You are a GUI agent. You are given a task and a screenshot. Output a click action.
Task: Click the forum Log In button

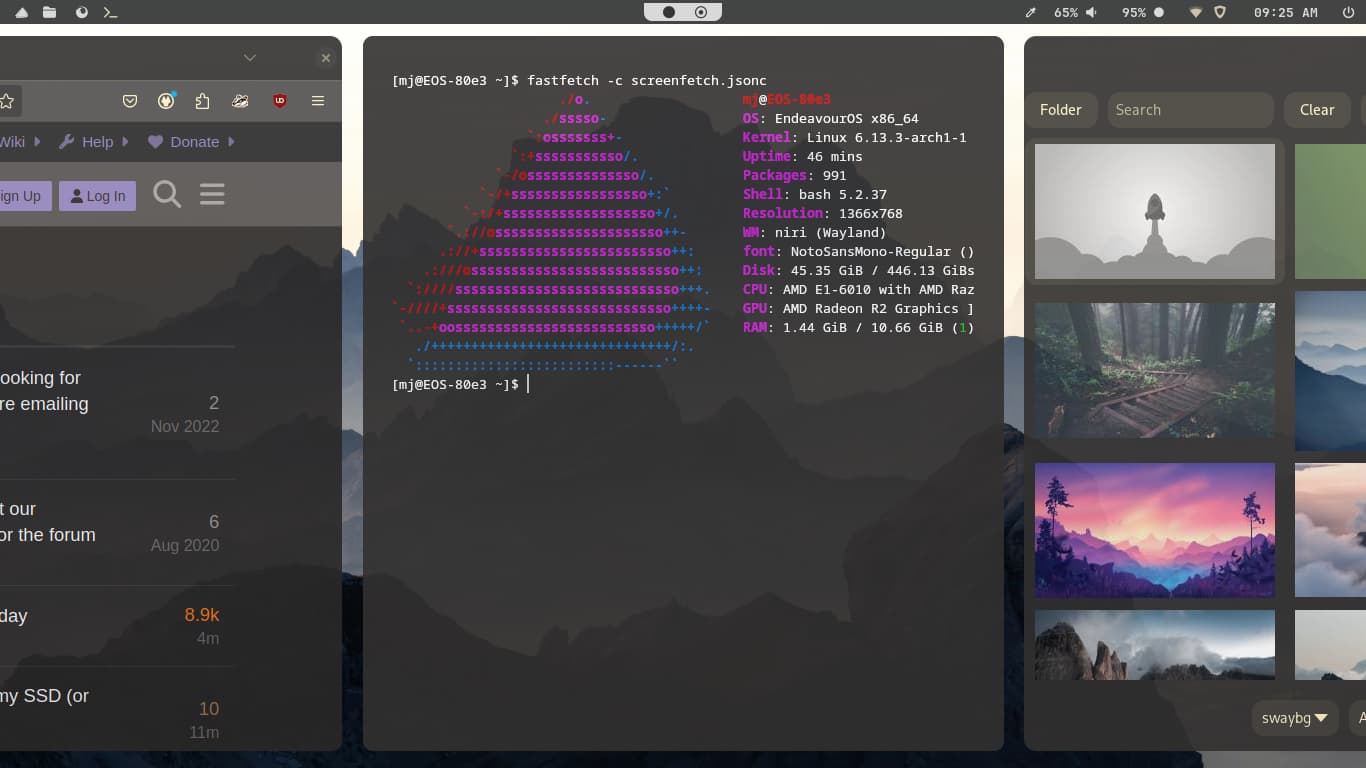pyautogui.click(x=97, y=195)
